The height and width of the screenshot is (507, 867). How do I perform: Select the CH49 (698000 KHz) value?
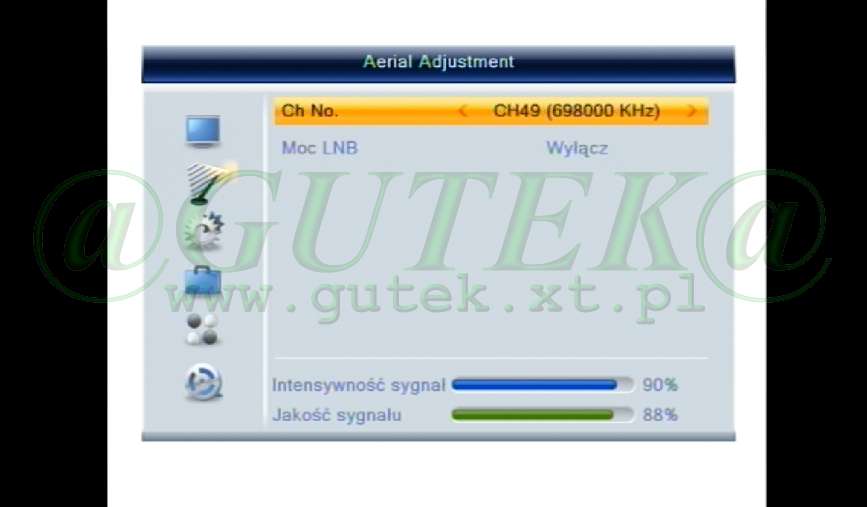tap(577, 111)
